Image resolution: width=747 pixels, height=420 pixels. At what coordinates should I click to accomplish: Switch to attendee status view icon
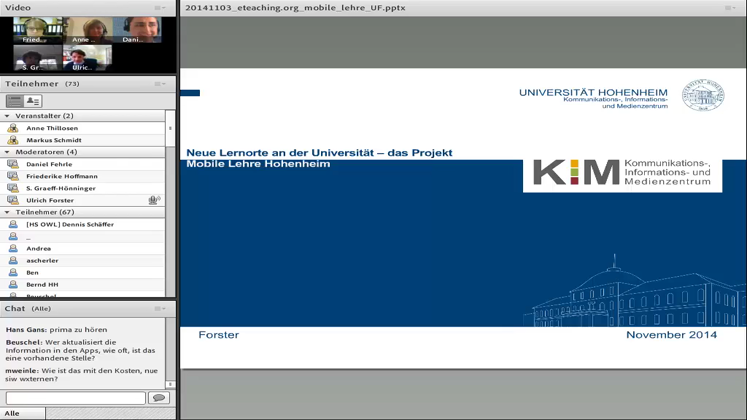(33, 101)
